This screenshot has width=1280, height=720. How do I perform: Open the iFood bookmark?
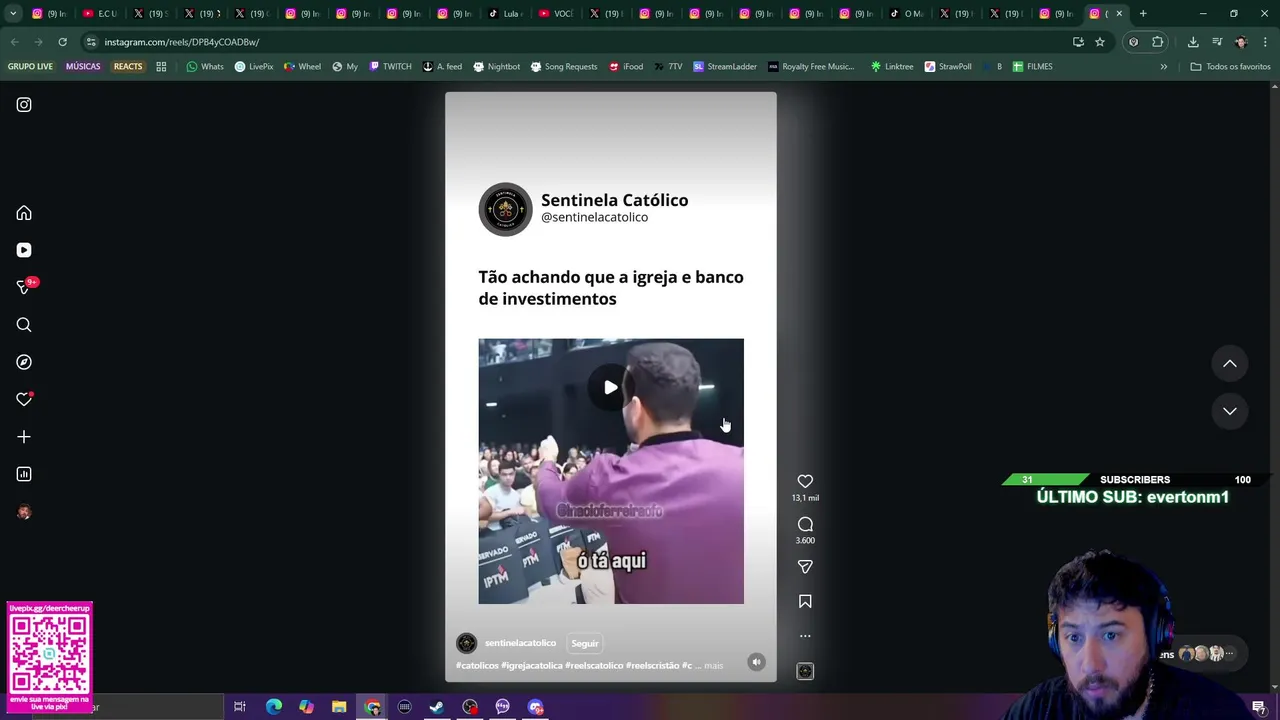point(626,67)
